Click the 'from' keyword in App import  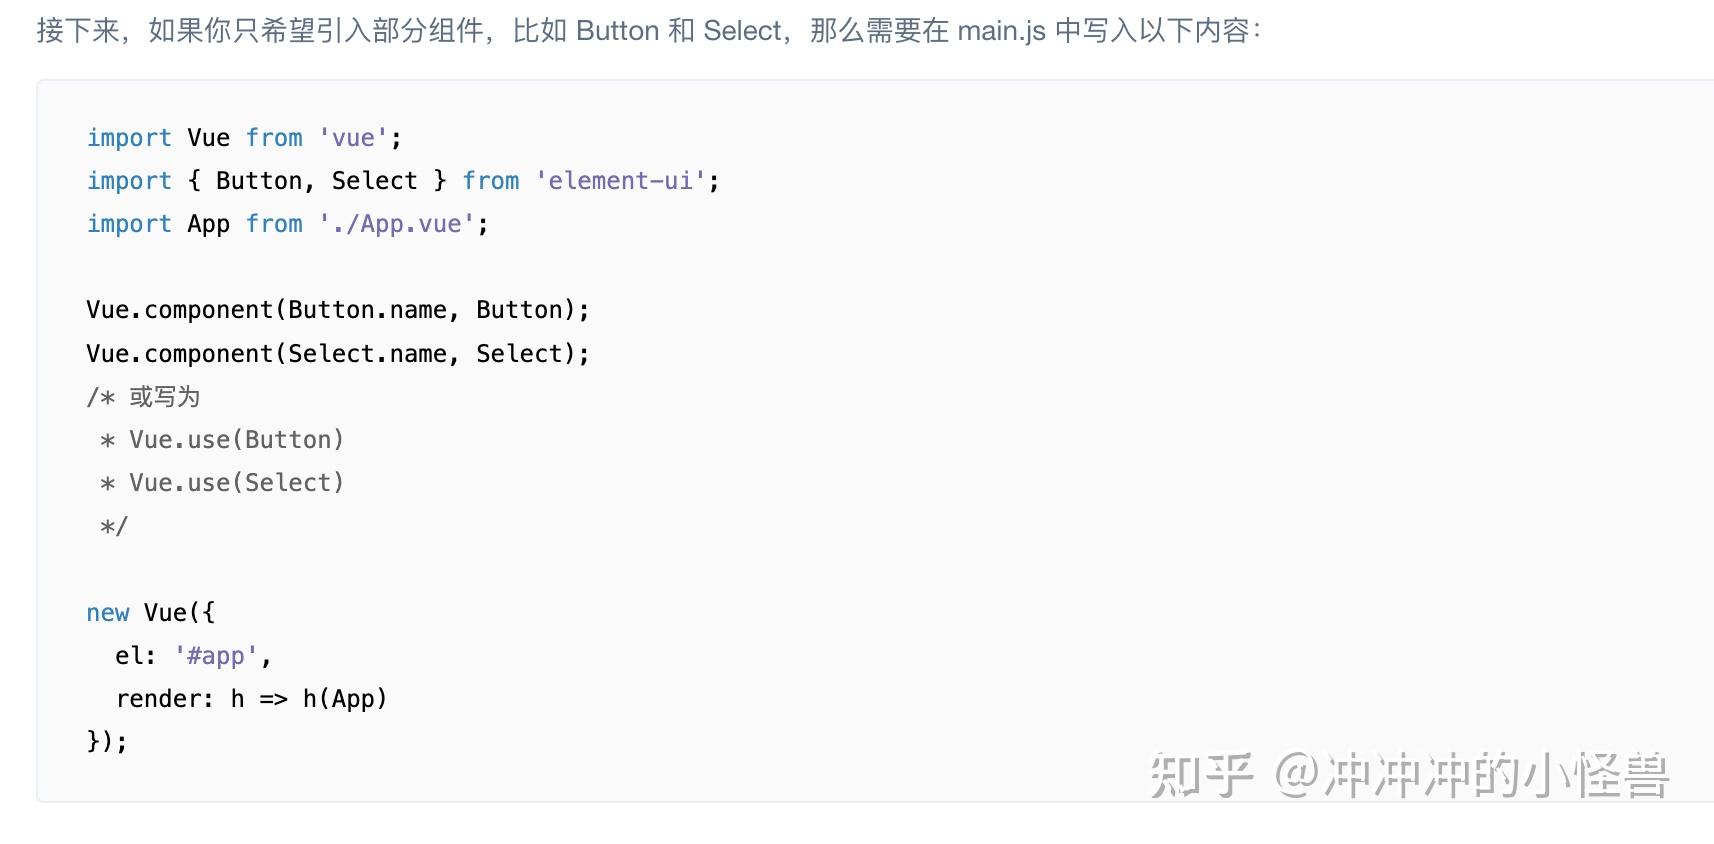coord(274,224)
